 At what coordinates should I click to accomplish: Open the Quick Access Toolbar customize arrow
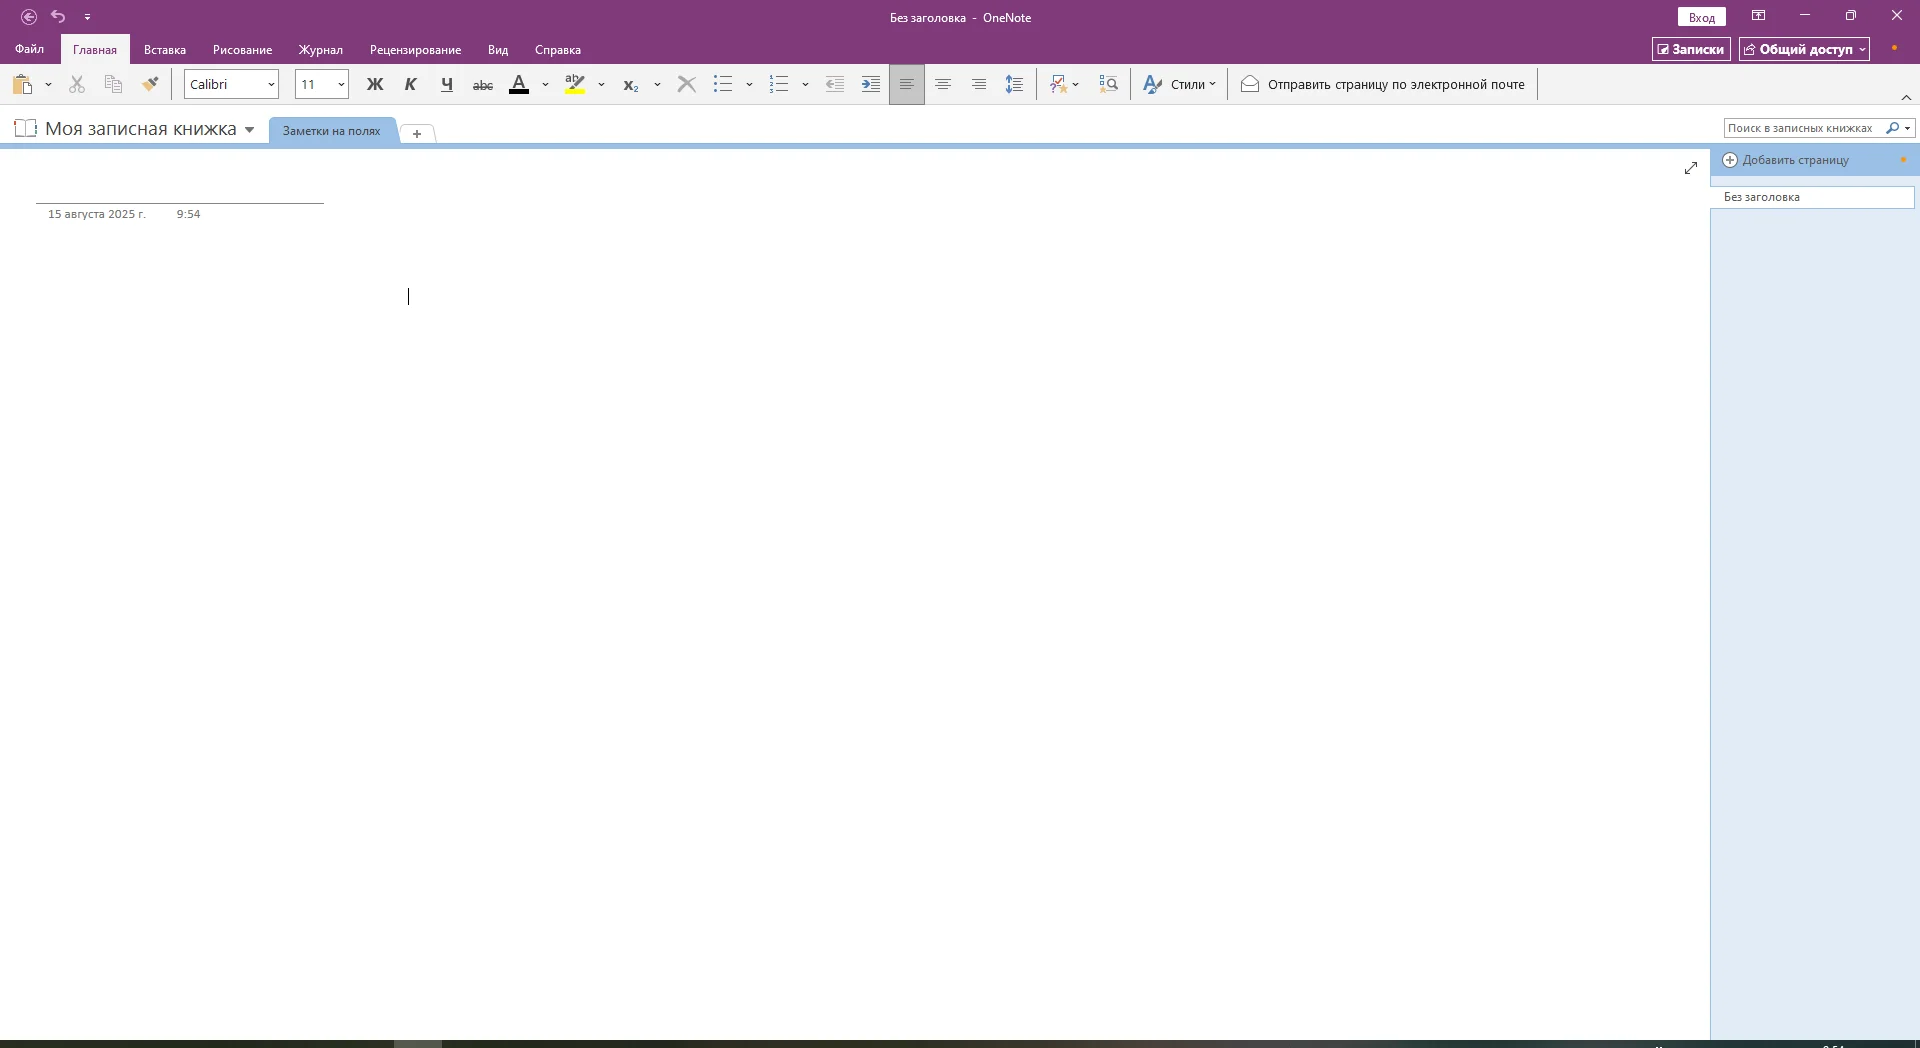(87, 17)
